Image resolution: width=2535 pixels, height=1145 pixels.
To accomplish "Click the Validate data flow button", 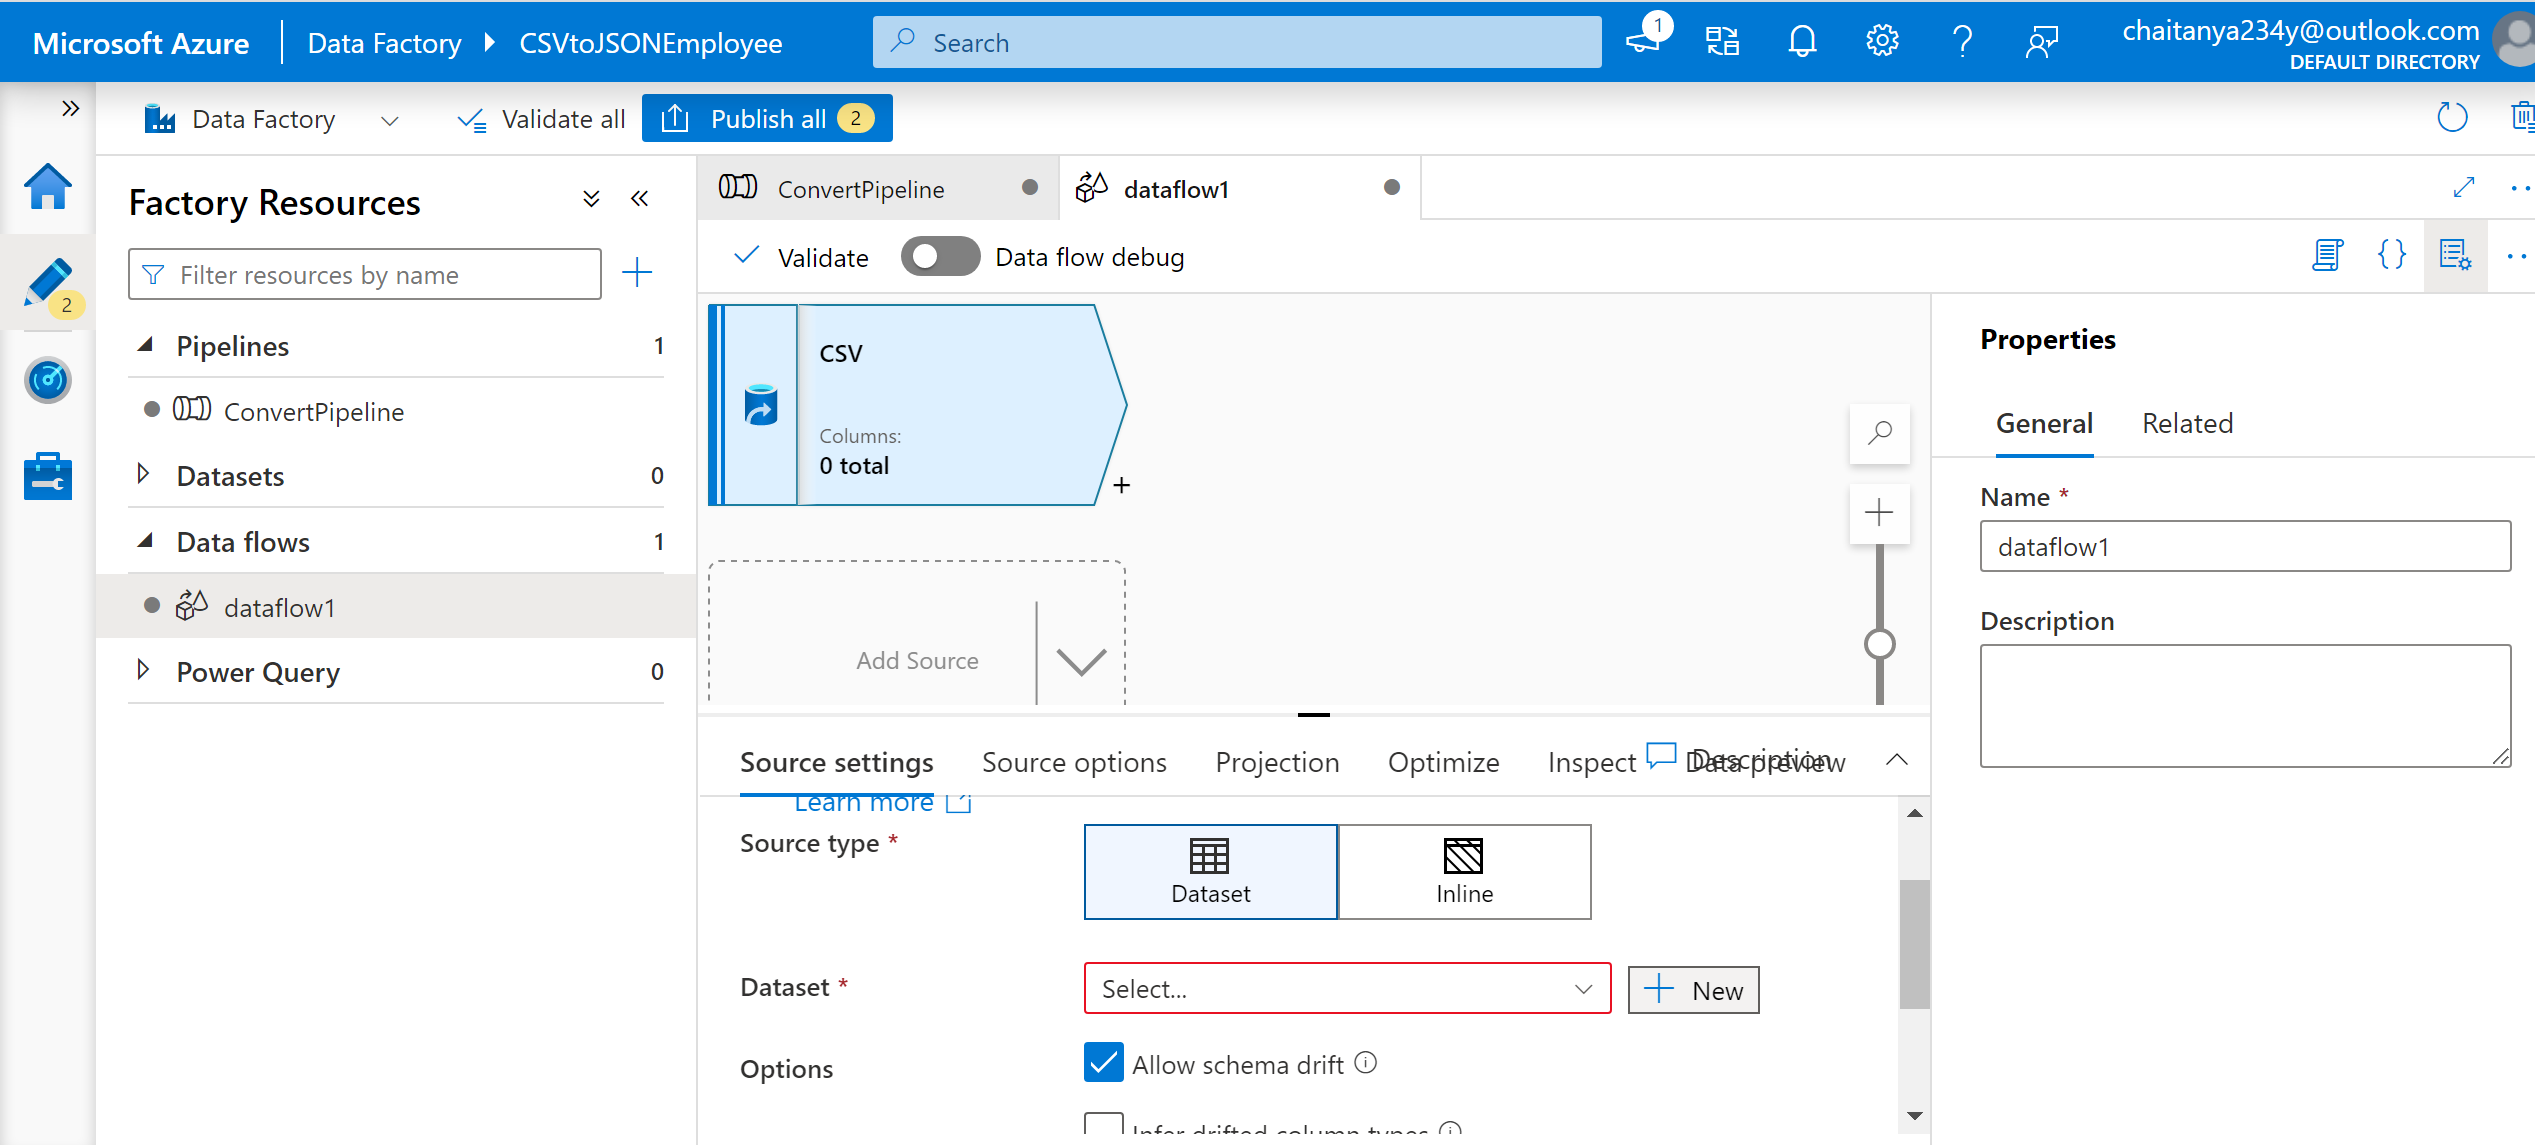I will (x=801, y=257).
